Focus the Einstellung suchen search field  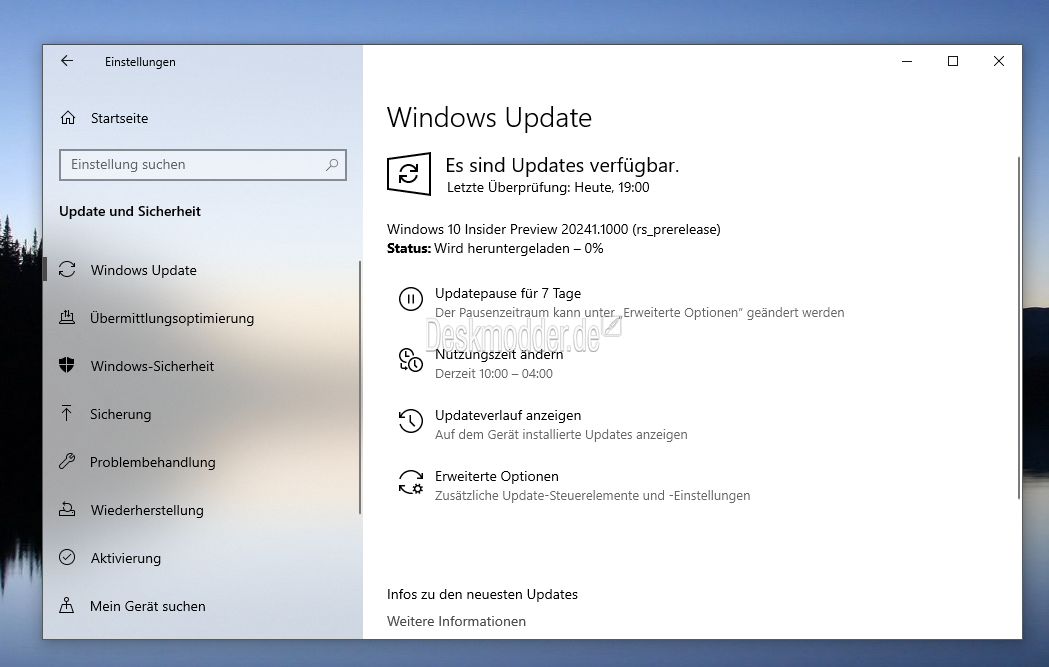[x=203, y=165]
